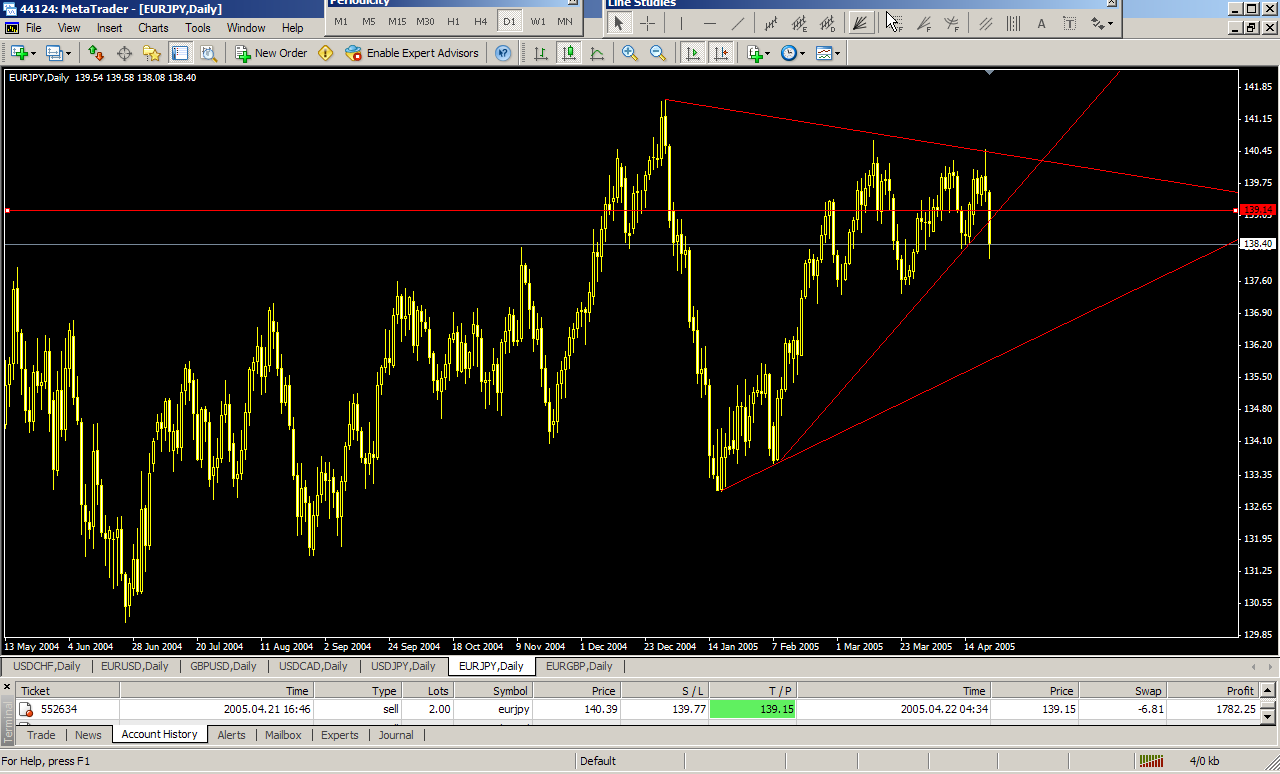The width and height of the screenshot is (1280, 774).
Task: Open the Data Window crosshair icon
Action: [x=125, y=53]
